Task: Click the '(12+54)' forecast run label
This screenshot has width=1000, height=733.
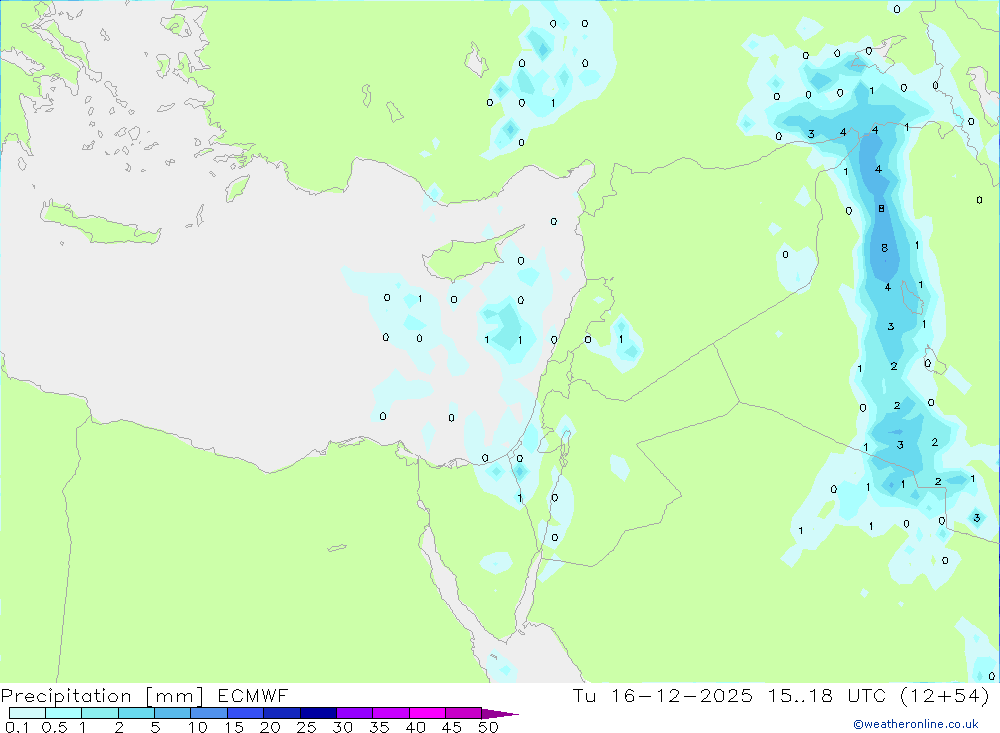Action: (x=945, y=696)
